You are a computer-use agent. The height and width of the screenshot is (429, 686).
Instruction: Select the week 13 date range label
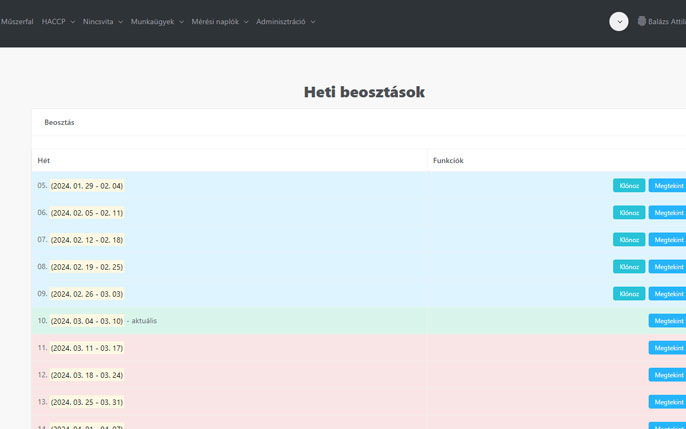pos(87,402)
